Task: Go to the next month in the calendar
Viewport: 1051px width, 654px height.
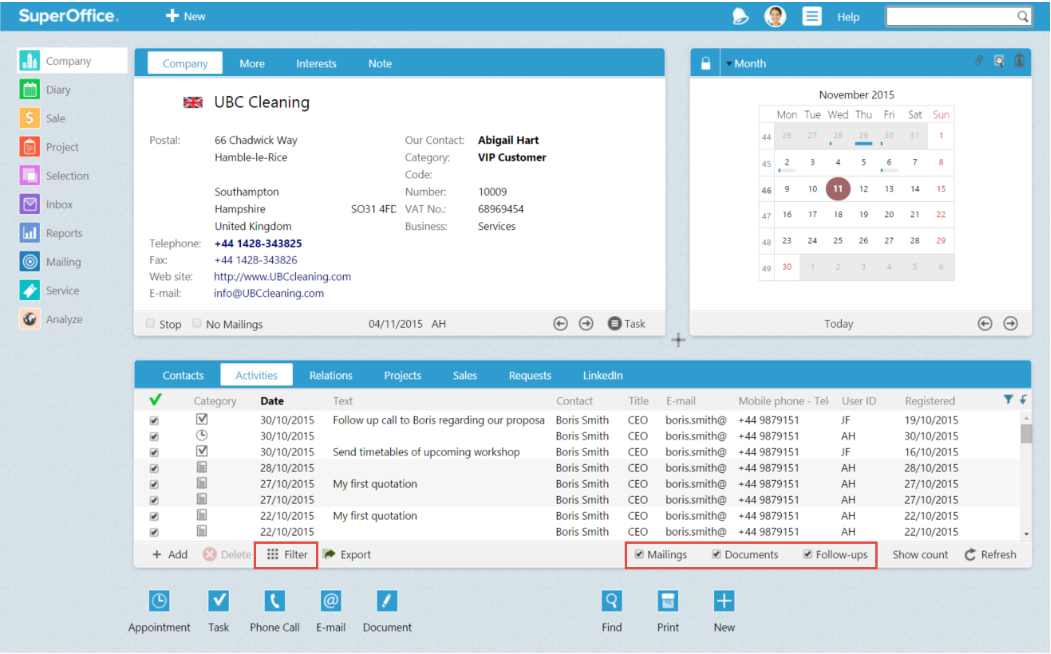Action: 1010,324
